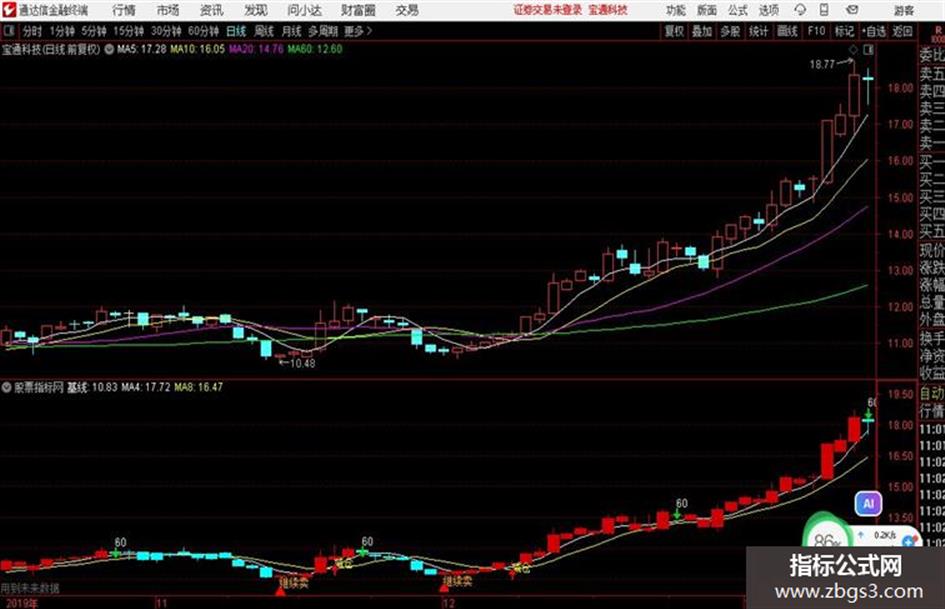Open the floating AI assistant button

tap(868, 503)
